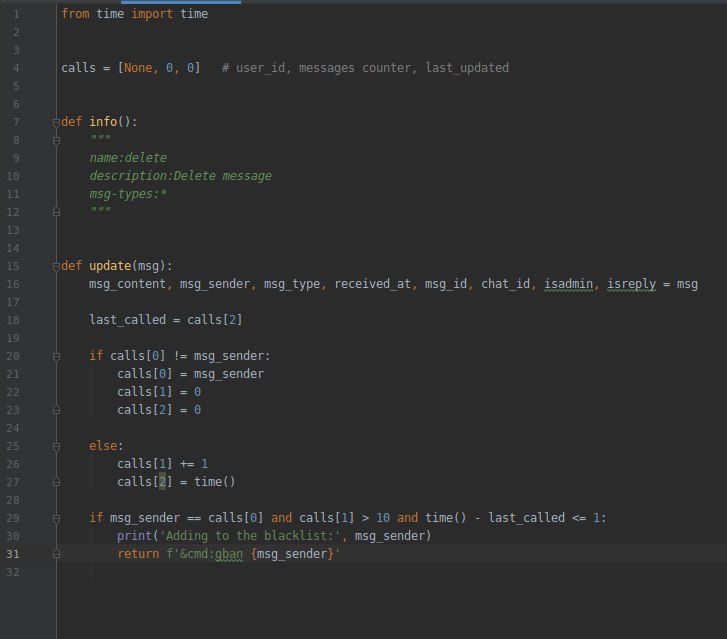The width and height of the screenshot is (727, 639).
Task: Click 'msg_type' variable on line 16
Action: tap(292, 284)
